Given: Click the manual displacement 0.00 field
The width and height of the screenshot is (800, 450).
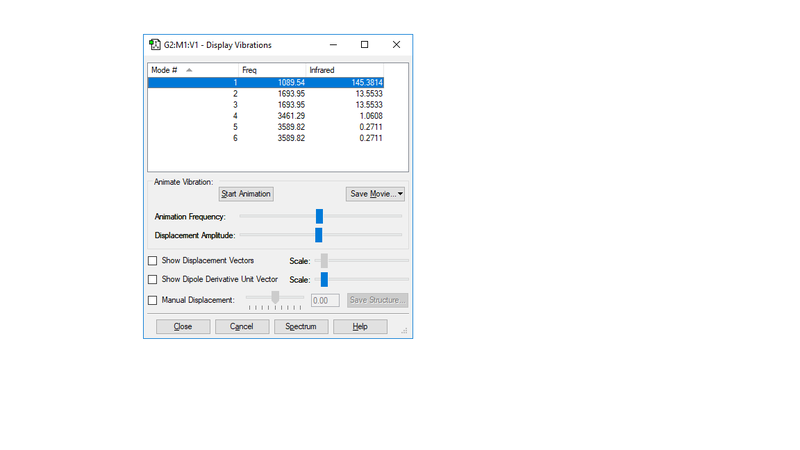Looking at the screenshot, I should (325, 301).
